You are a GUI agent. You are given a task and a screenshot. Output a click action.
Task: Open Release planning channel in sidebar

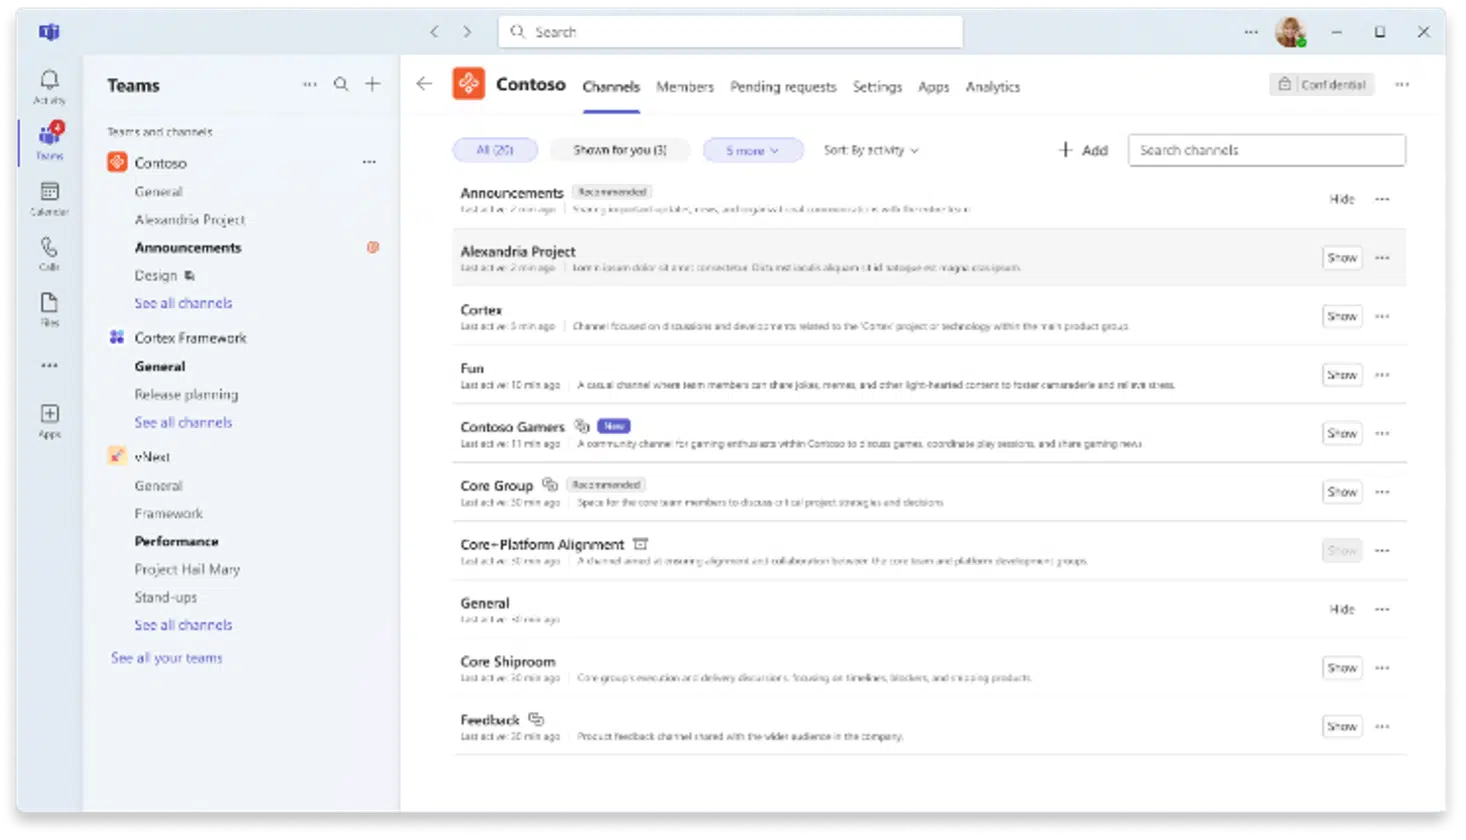click(186, 394)
